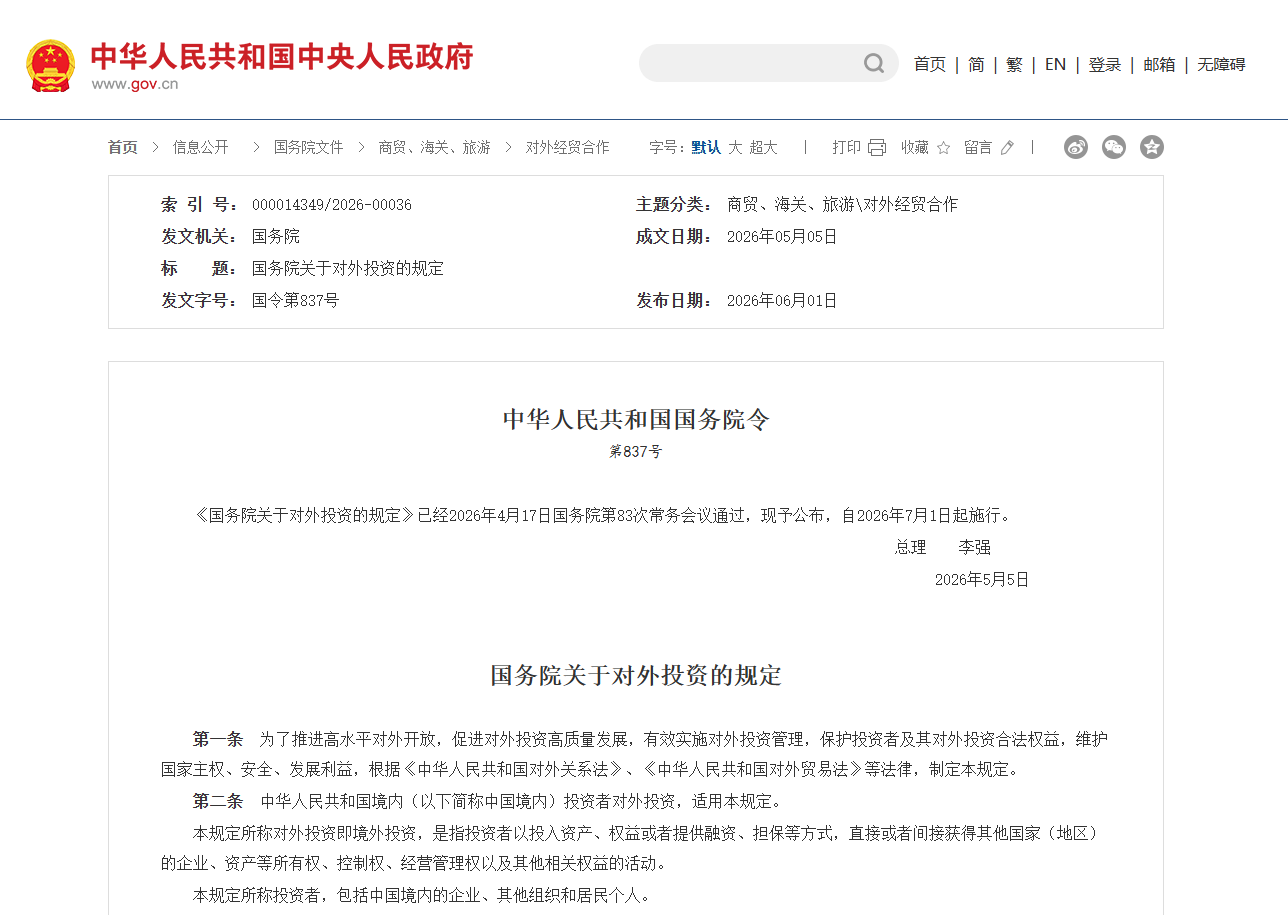Click issuing authority value 国务院
Screen dimensions: 1288x915
pyautogui.click(x=276, y=237)
